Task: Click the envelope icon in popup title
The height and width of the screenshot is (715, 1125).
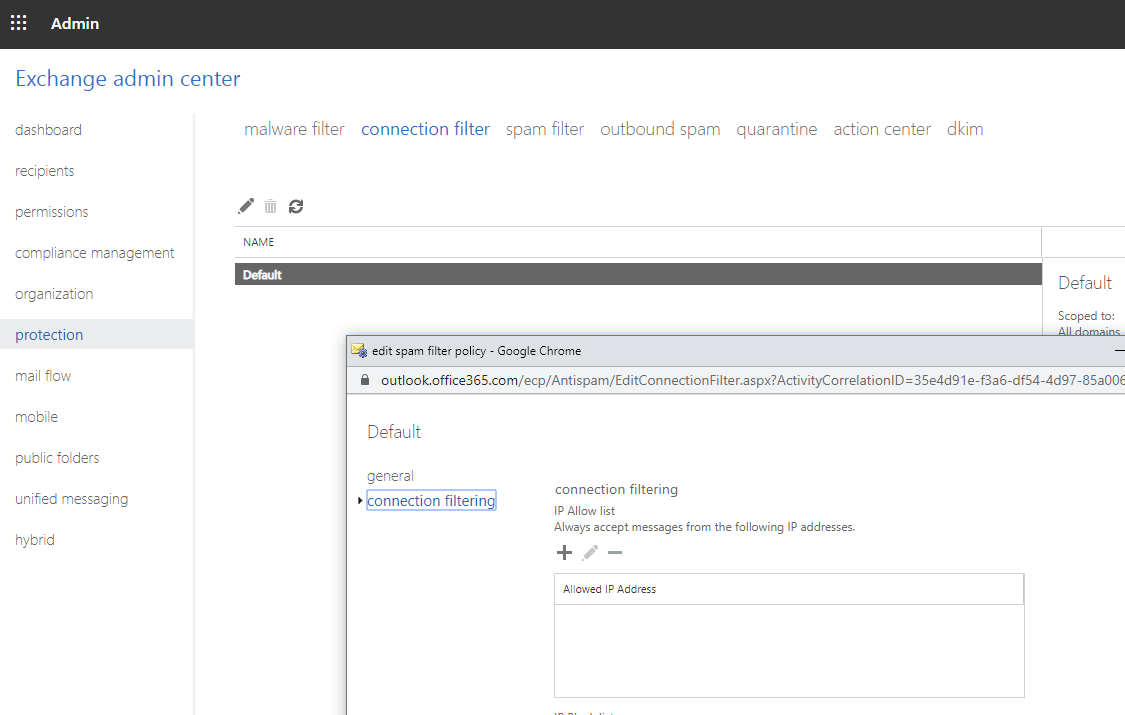Action: click(x=359, y=350)
